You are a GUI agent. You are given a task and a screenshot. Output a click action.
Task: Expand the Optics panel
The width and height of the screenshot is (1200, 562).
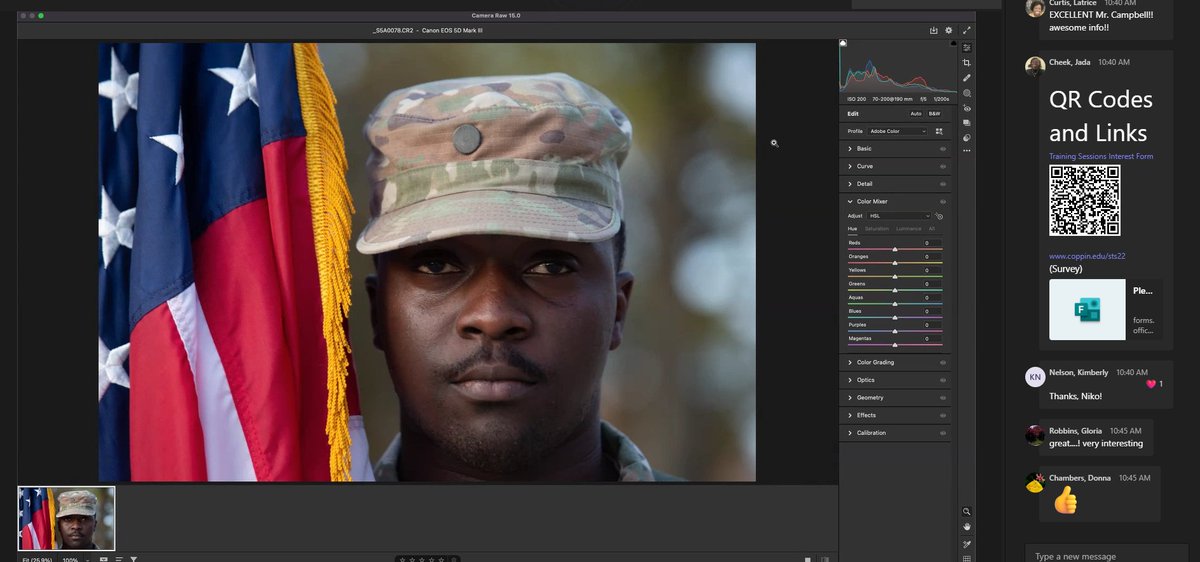tap(850, 380)
